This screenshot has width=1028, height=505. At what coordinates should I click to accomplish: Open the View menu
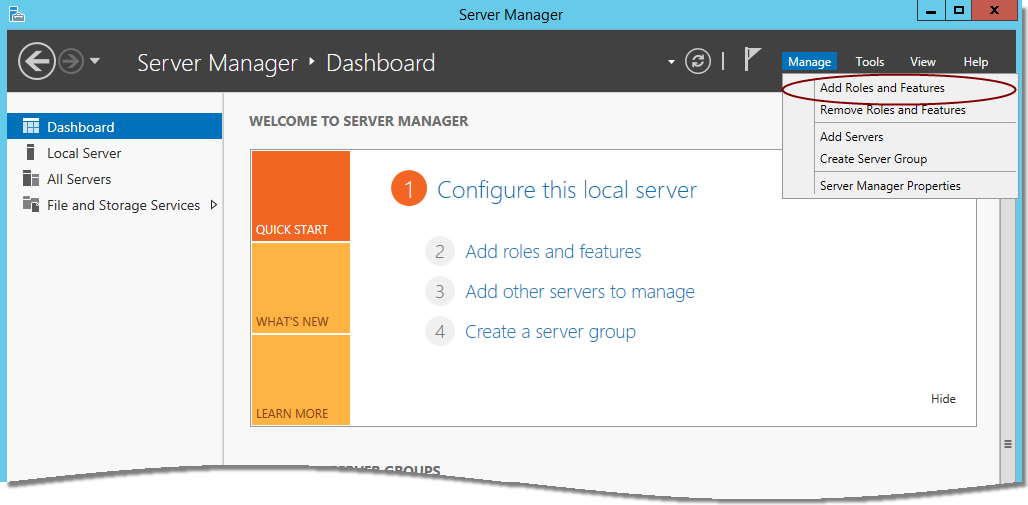pyautogui.click(x=922, y=62)
